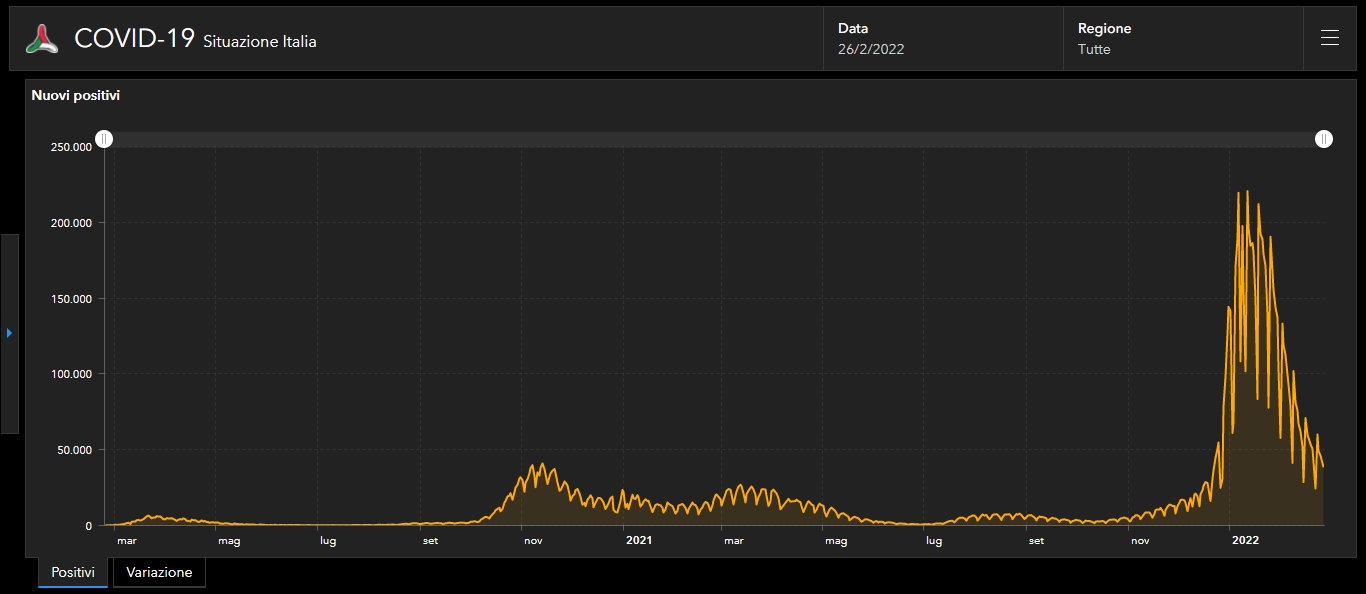Switch to the Positivi tab
The width and height of the screenshot is (1366, 594).
pyautogui.click(x=73, y=573)
